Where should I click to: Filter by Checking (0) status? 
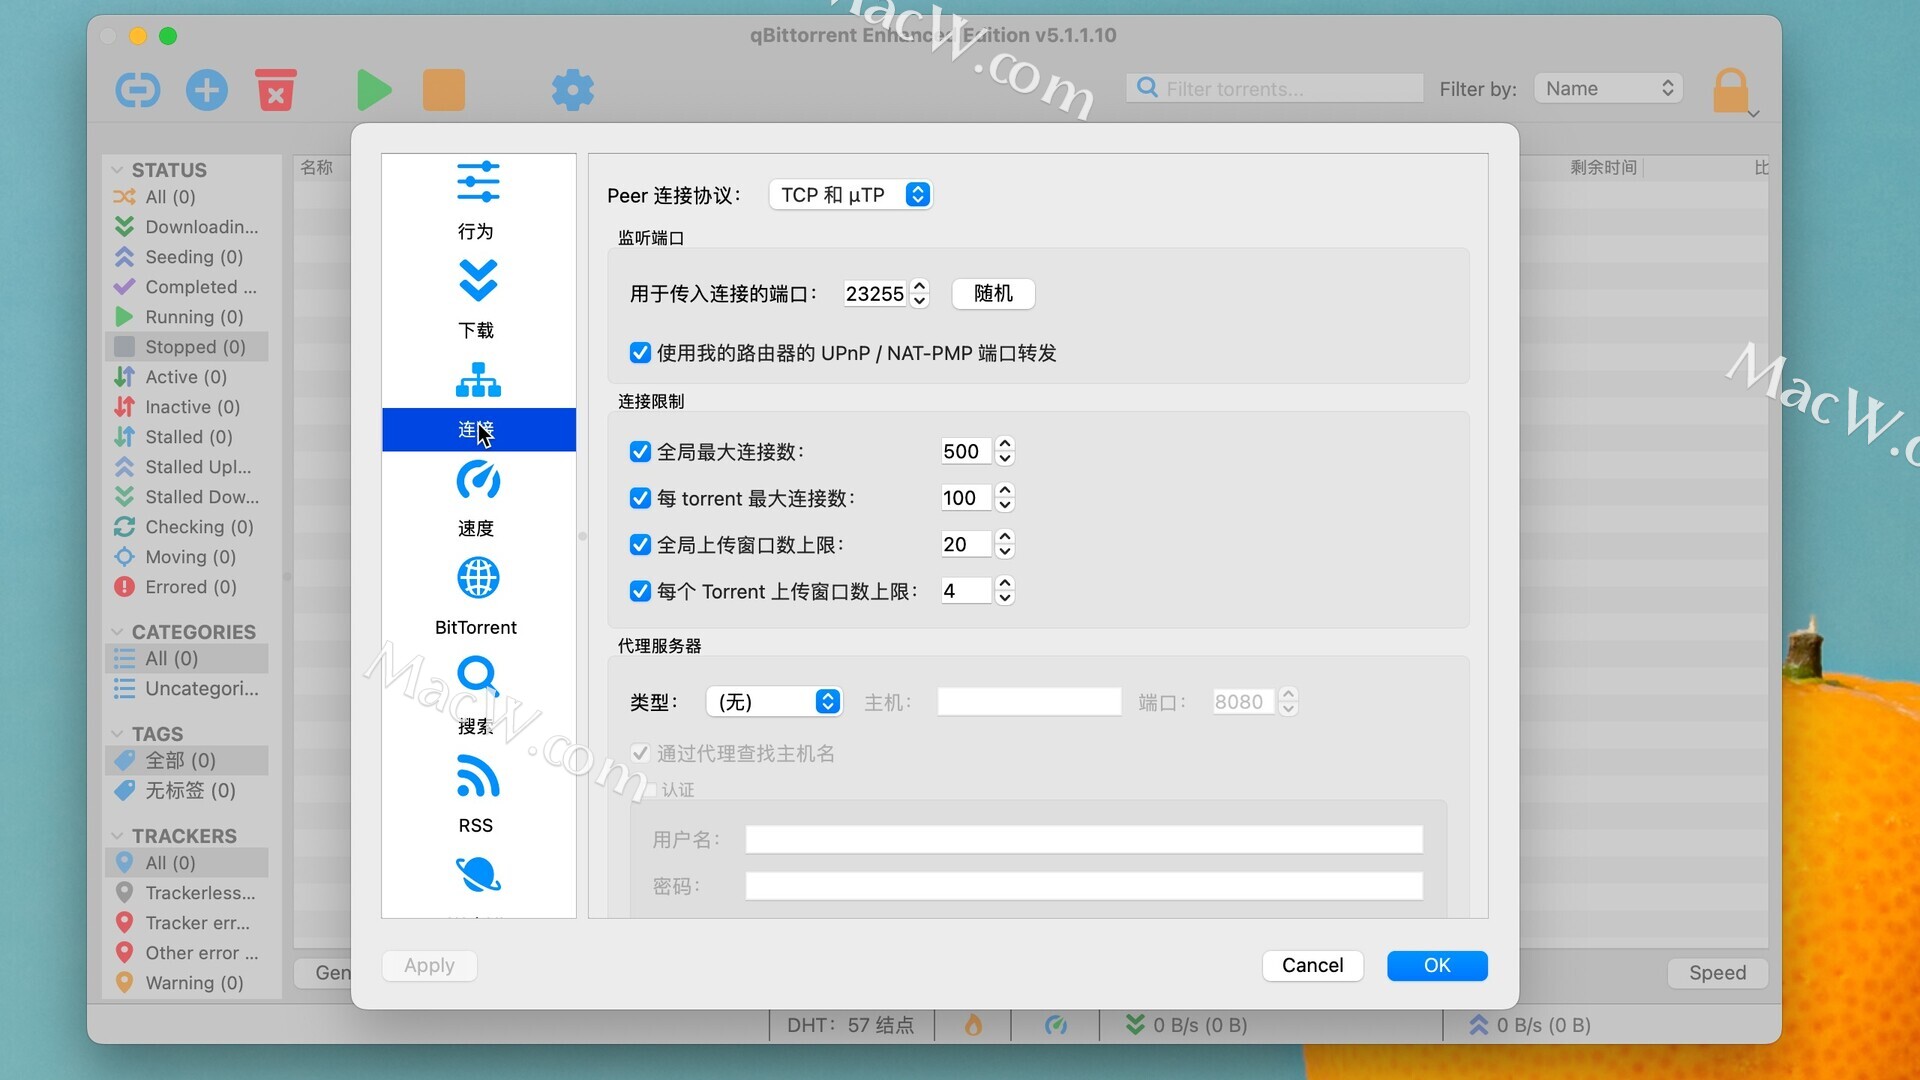[186, 527]
